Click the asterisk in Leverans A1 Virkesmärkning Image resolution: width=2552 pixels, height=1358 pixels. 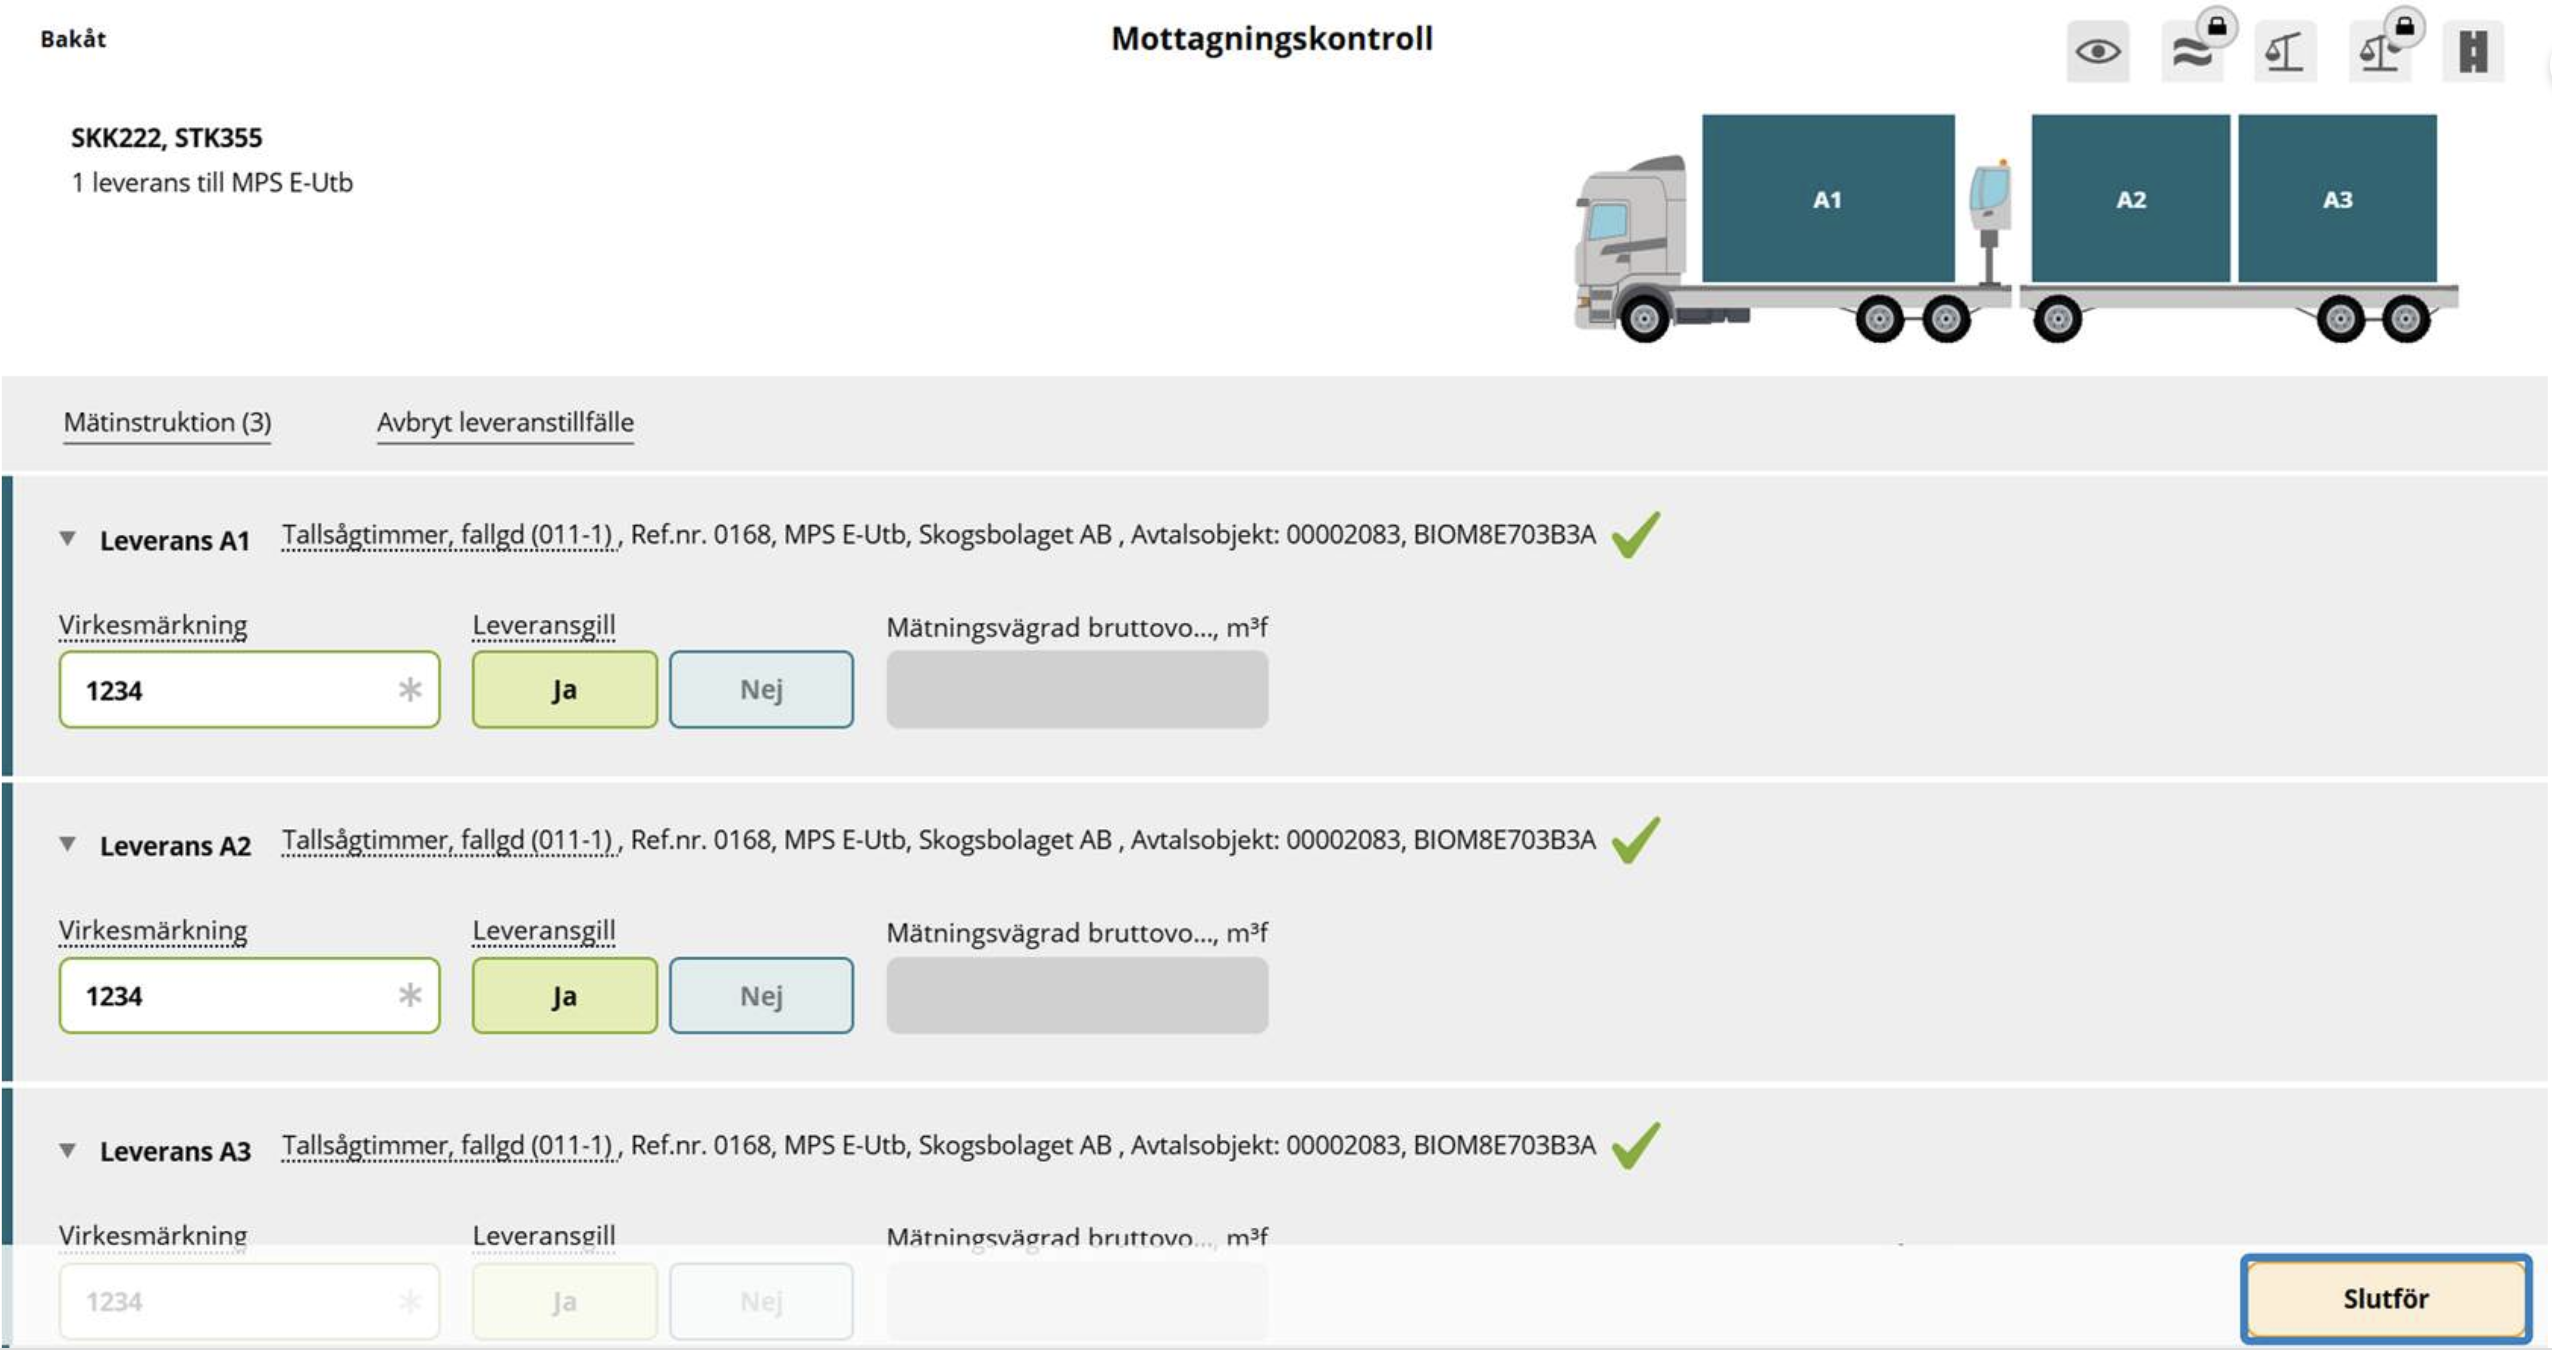[x=410, y=689]
